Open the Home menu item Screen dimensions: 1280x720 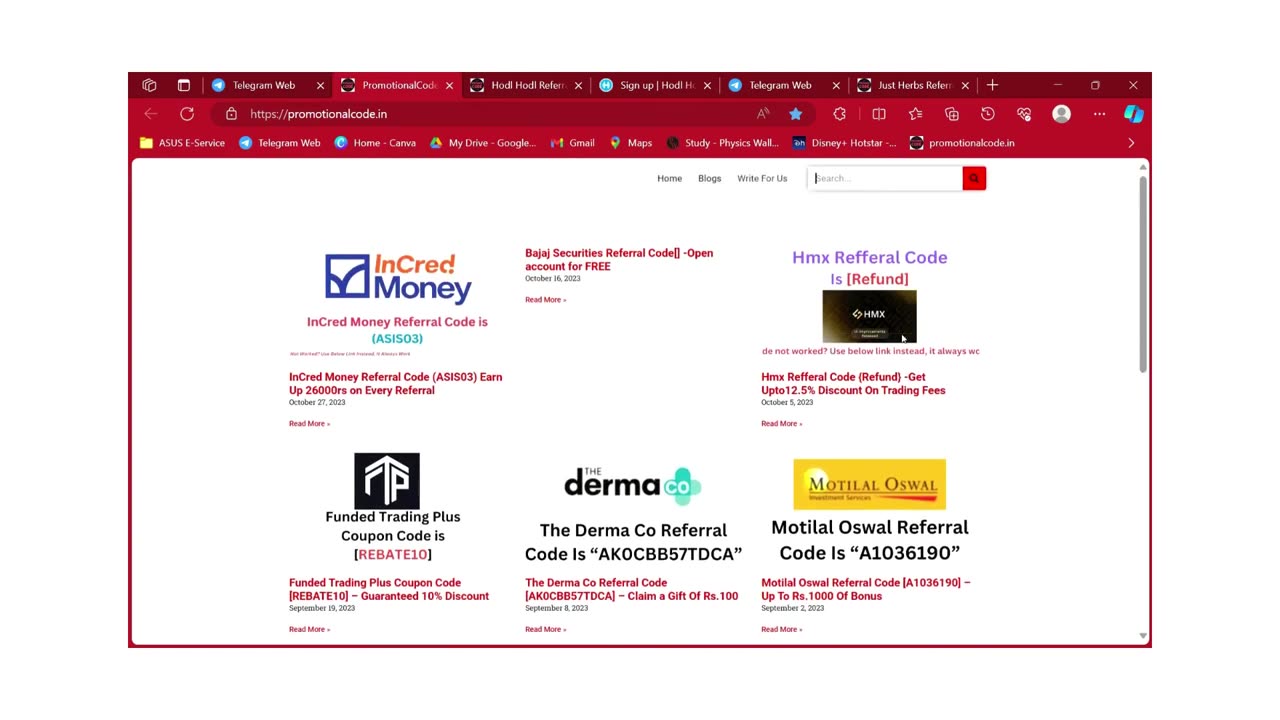click(x=669, y=178)
